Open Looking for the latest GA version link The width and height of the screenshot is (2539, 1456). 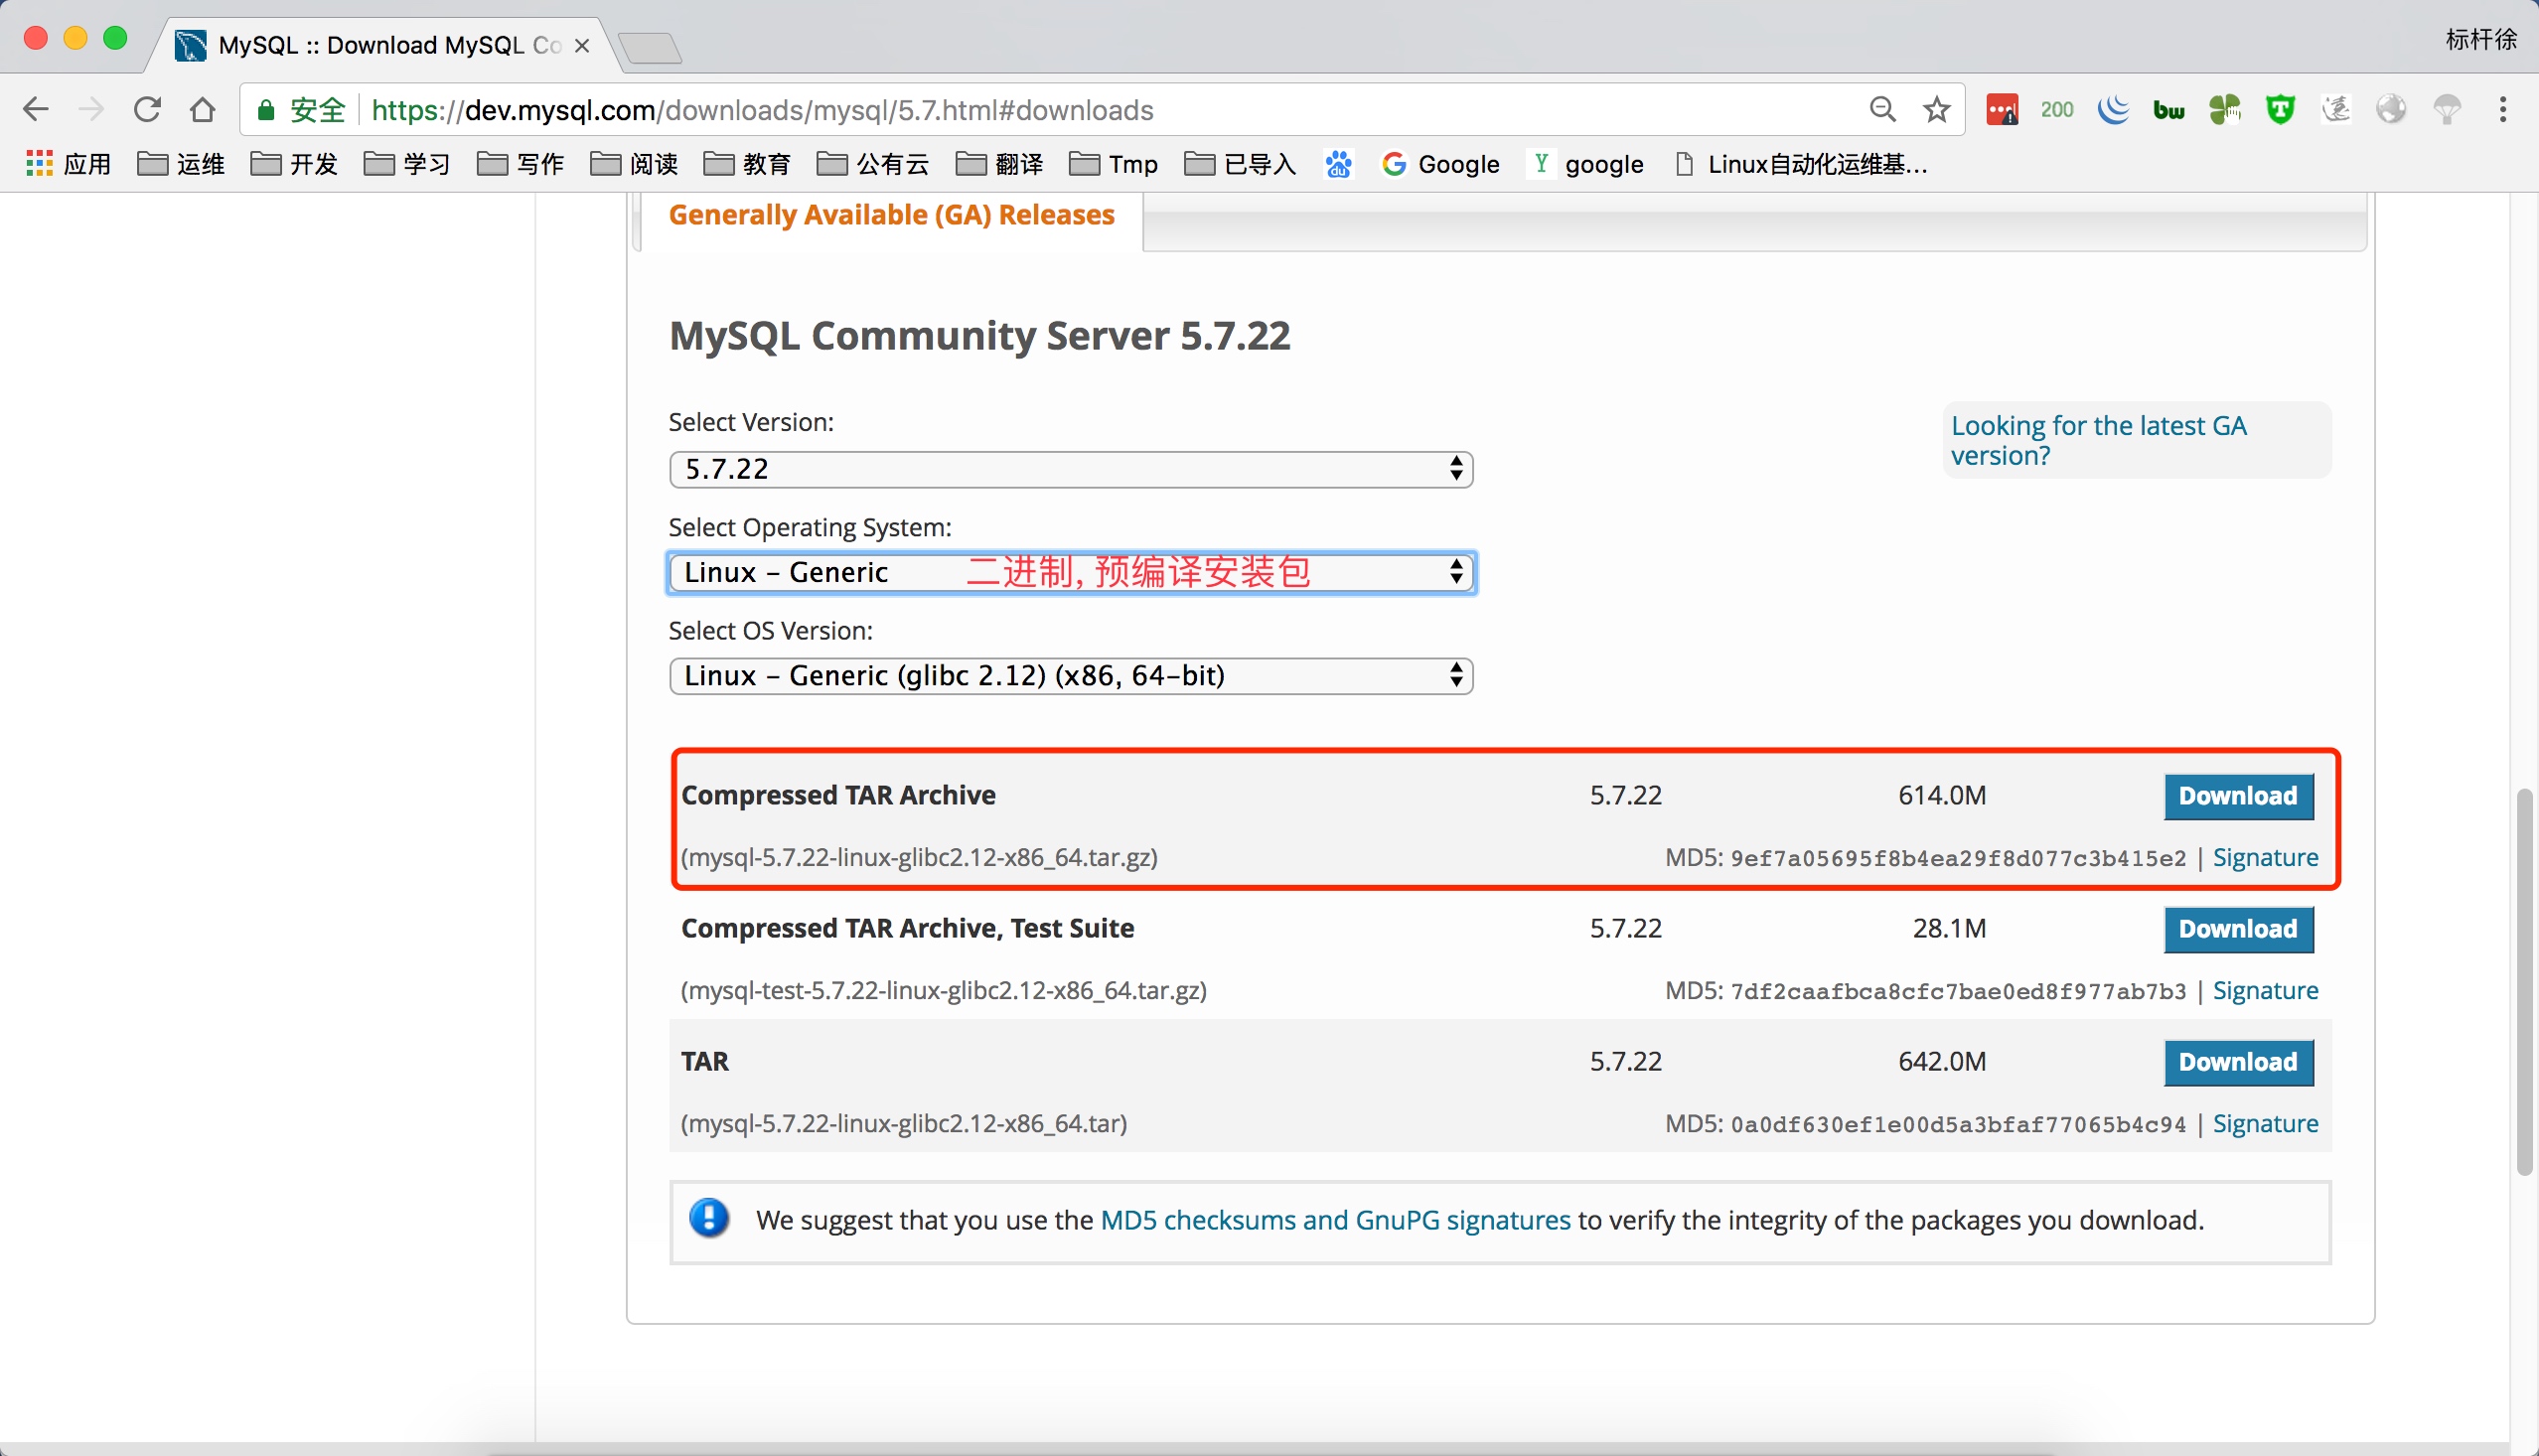click(2098, 440)
